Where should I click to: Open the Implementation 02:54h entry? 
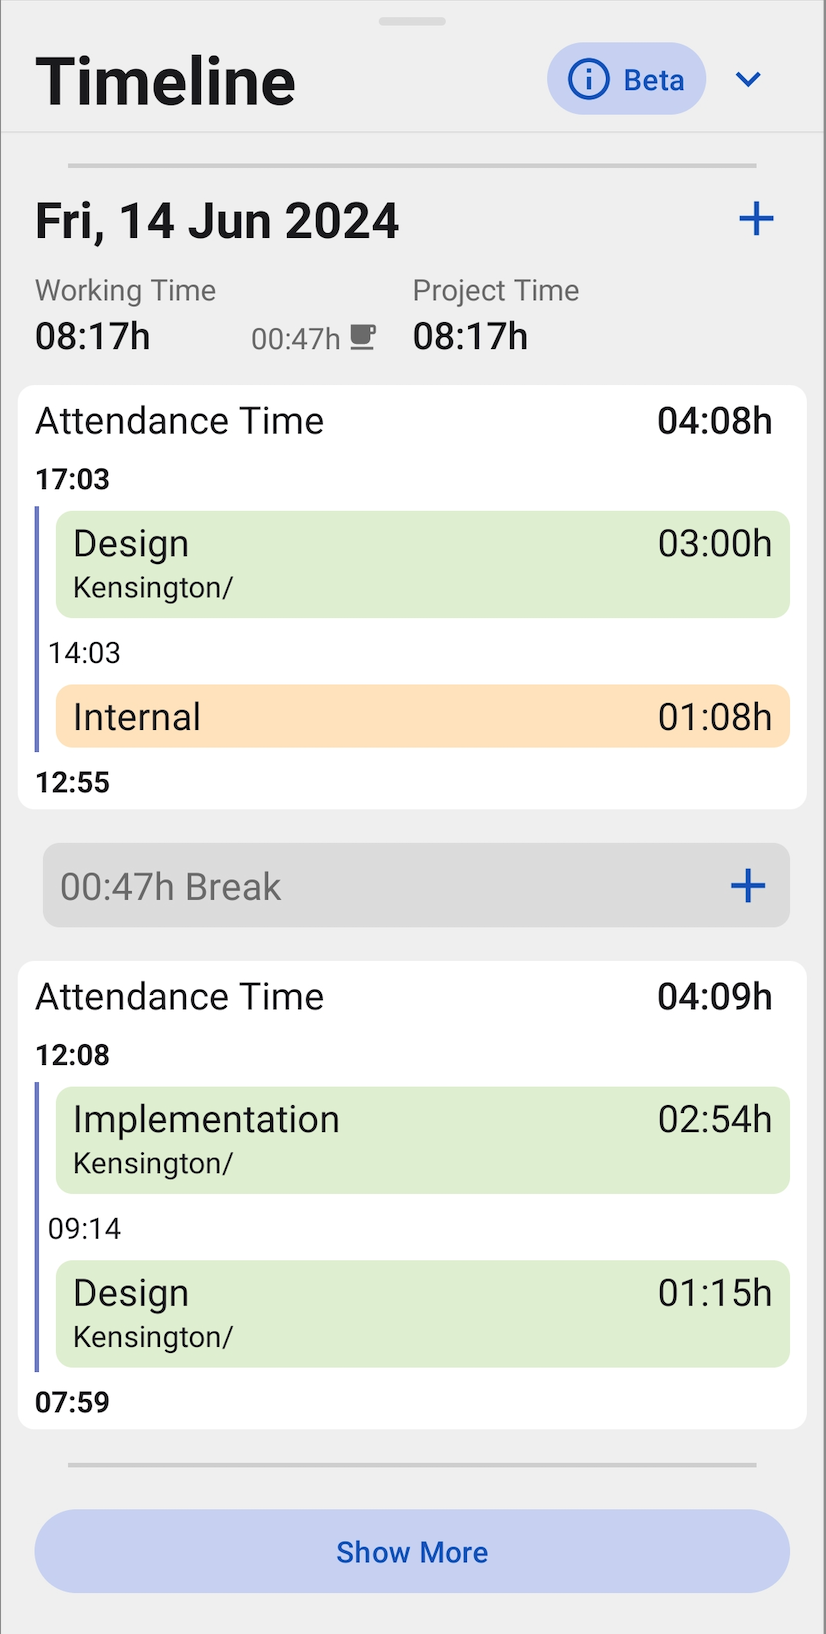(x=423, y=1140)
